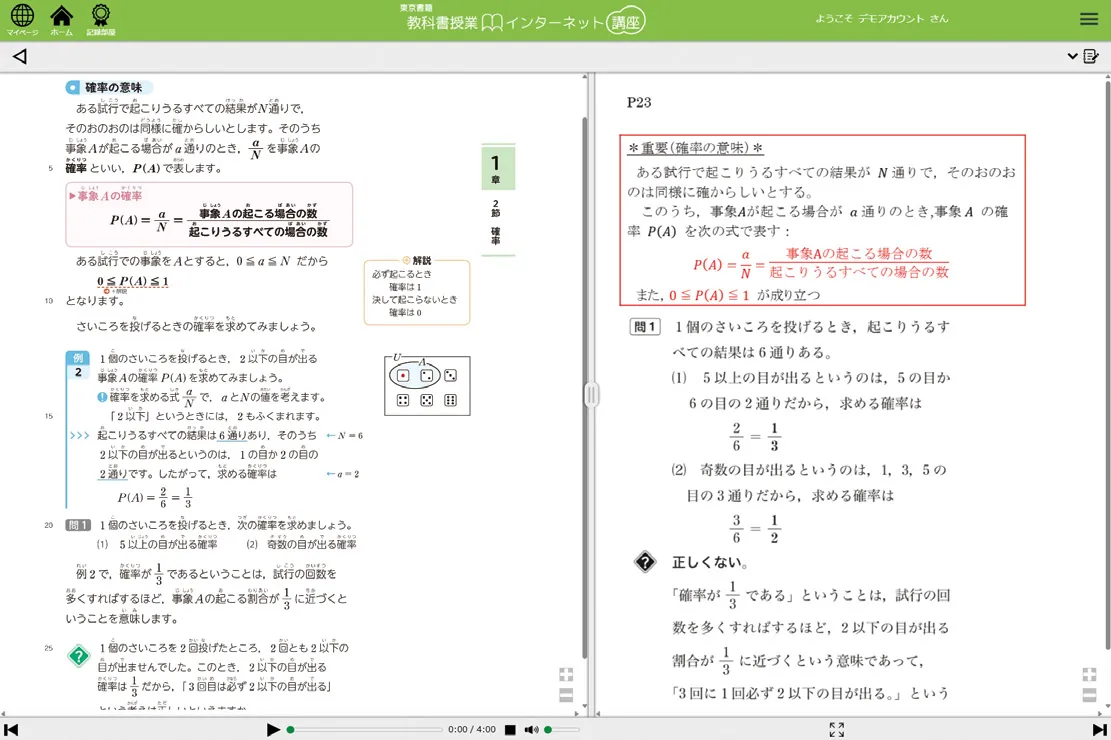The height and width of the screenshot is (740, 1111).
Task: Click 0≦P(A)≦1 underlined formula
Action: [132, 281]
